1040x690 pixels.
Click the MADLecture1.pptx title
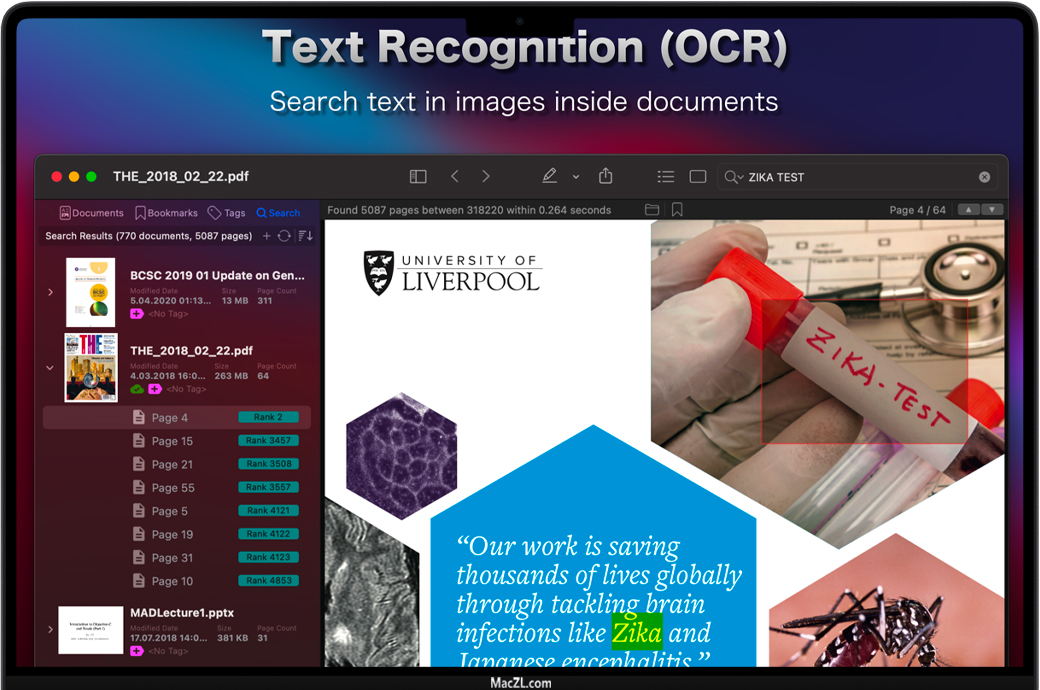tap(182, 612)
